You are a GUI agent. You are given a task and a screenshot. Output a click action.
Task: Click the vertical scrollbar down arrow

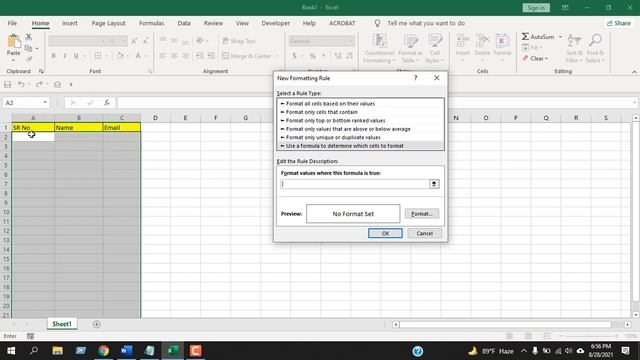click(636, 315)
